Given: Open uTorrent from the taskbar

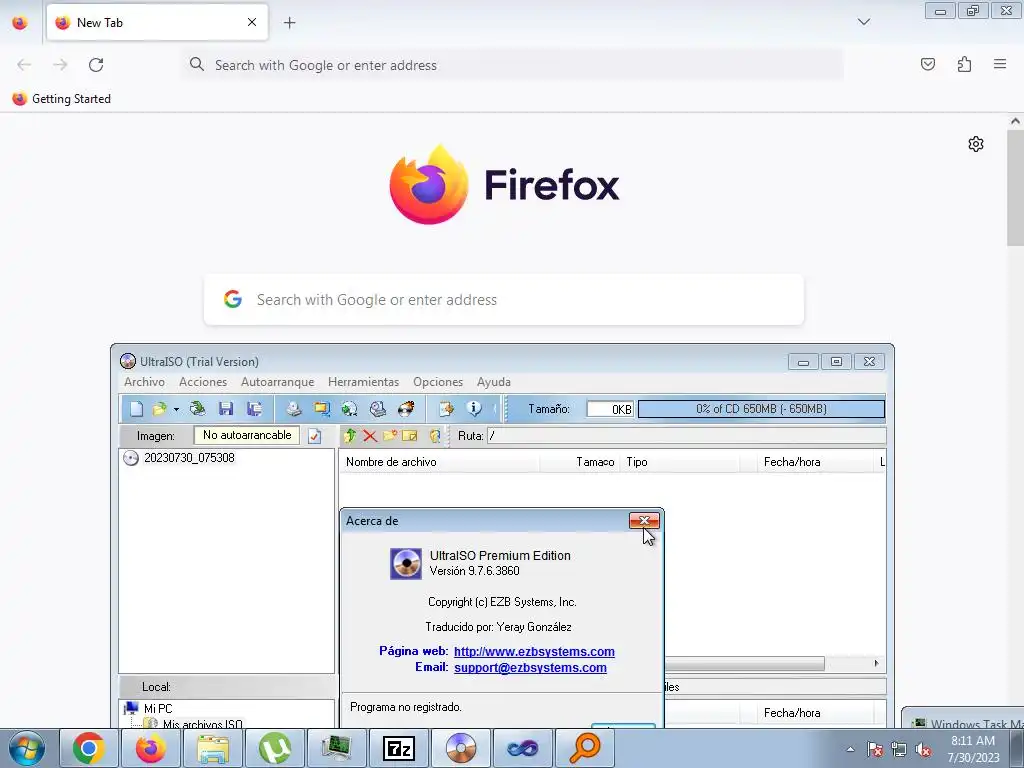Looking at the screenshot, I should [274, 748].
